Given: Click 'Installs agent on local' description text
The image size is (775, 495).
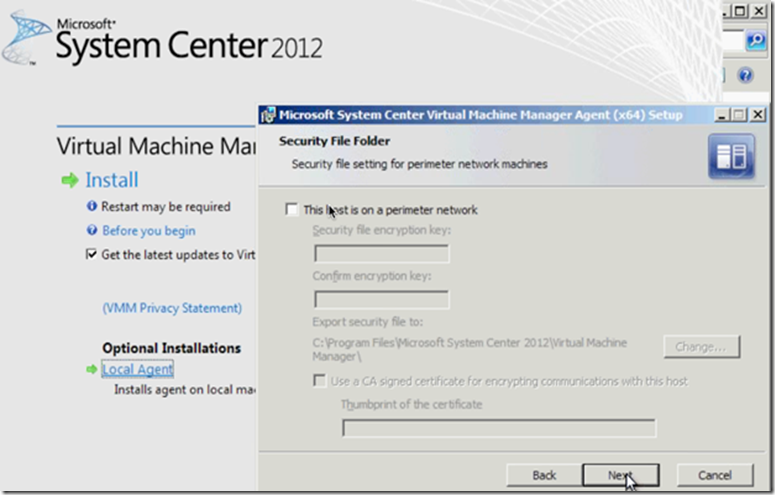Looking at the screenshot, I should pos(185,390).
